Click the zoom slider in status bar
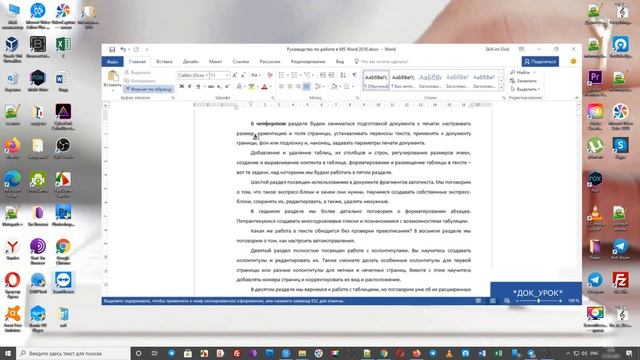This screenshot has height=360, width=640. click(539, 301)
